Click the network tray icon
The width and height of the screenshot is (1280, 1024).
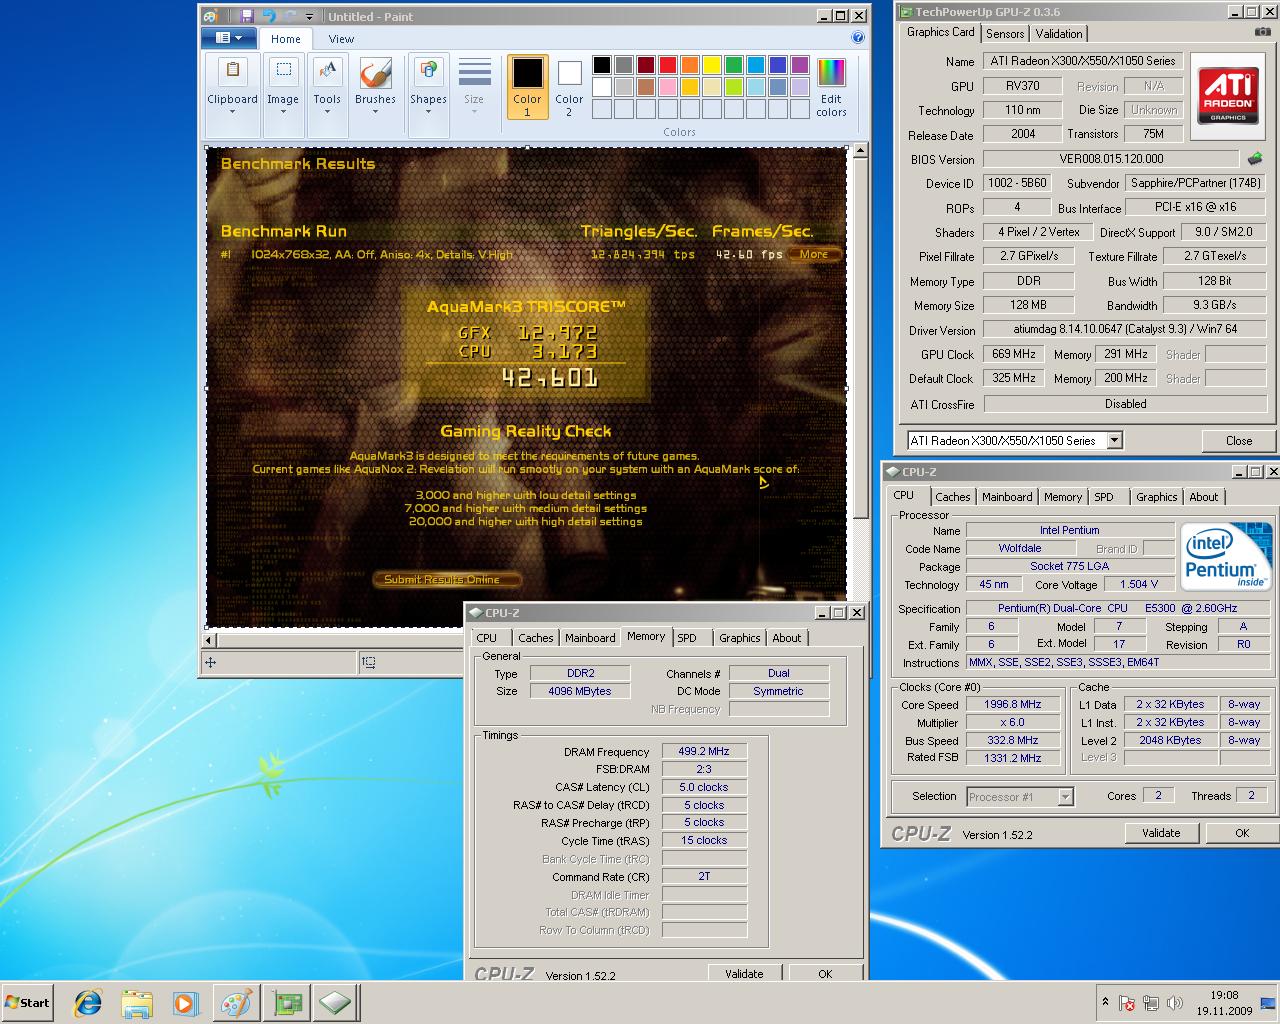point(1151,1003)
